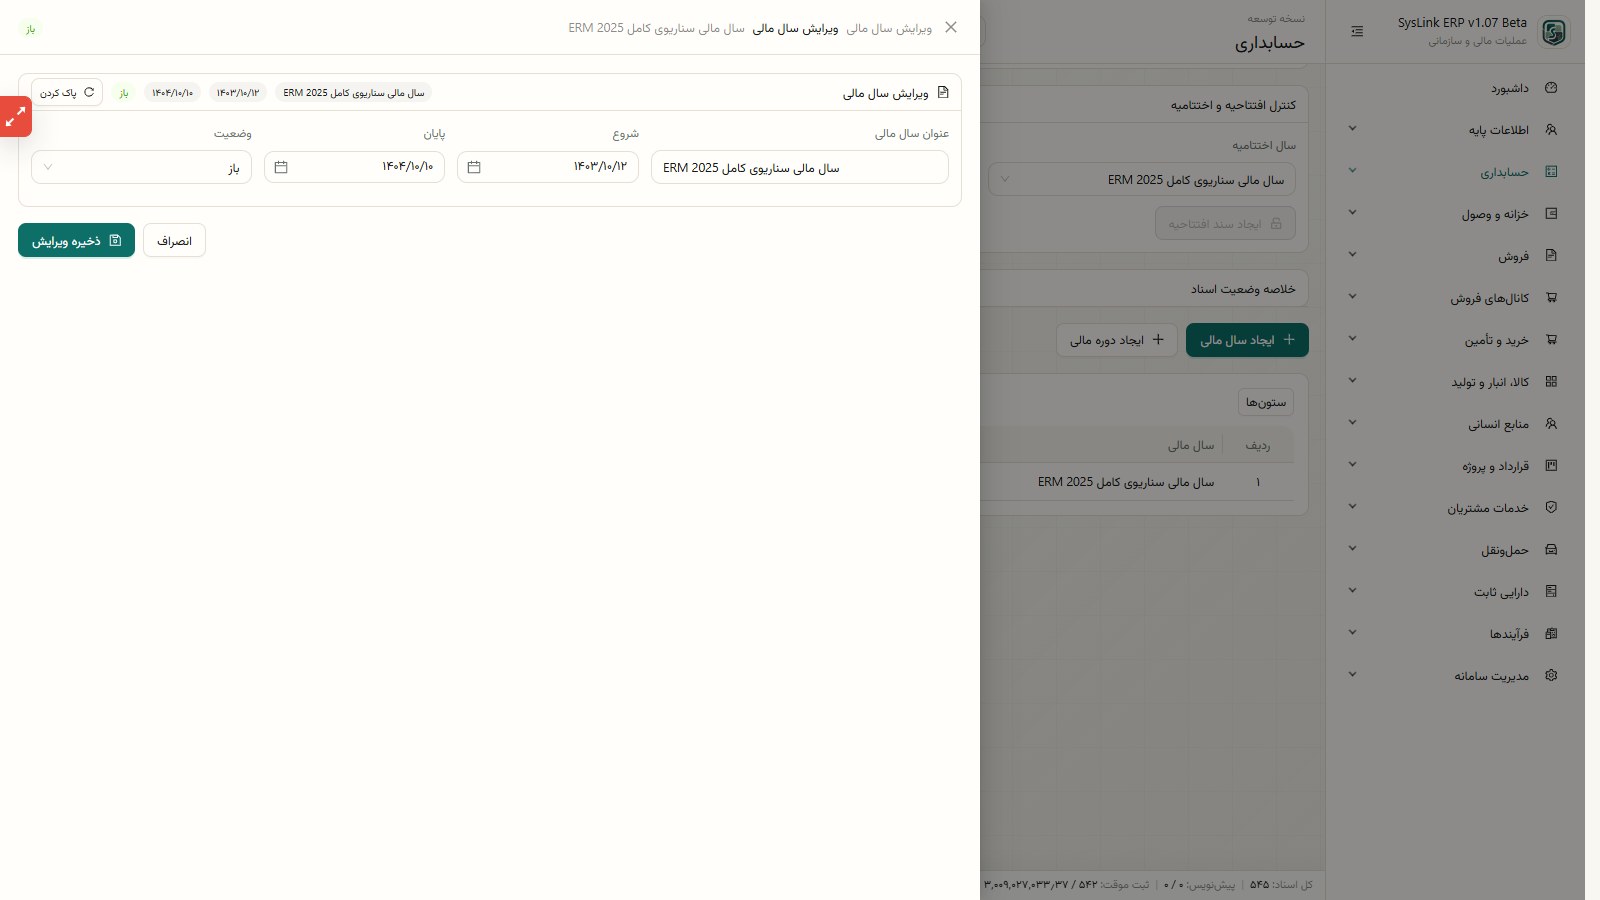Open the سال اختتامیه dropdown
Screen dimensions: 1600x900
pyautogui.click(x=1142, y=180)
